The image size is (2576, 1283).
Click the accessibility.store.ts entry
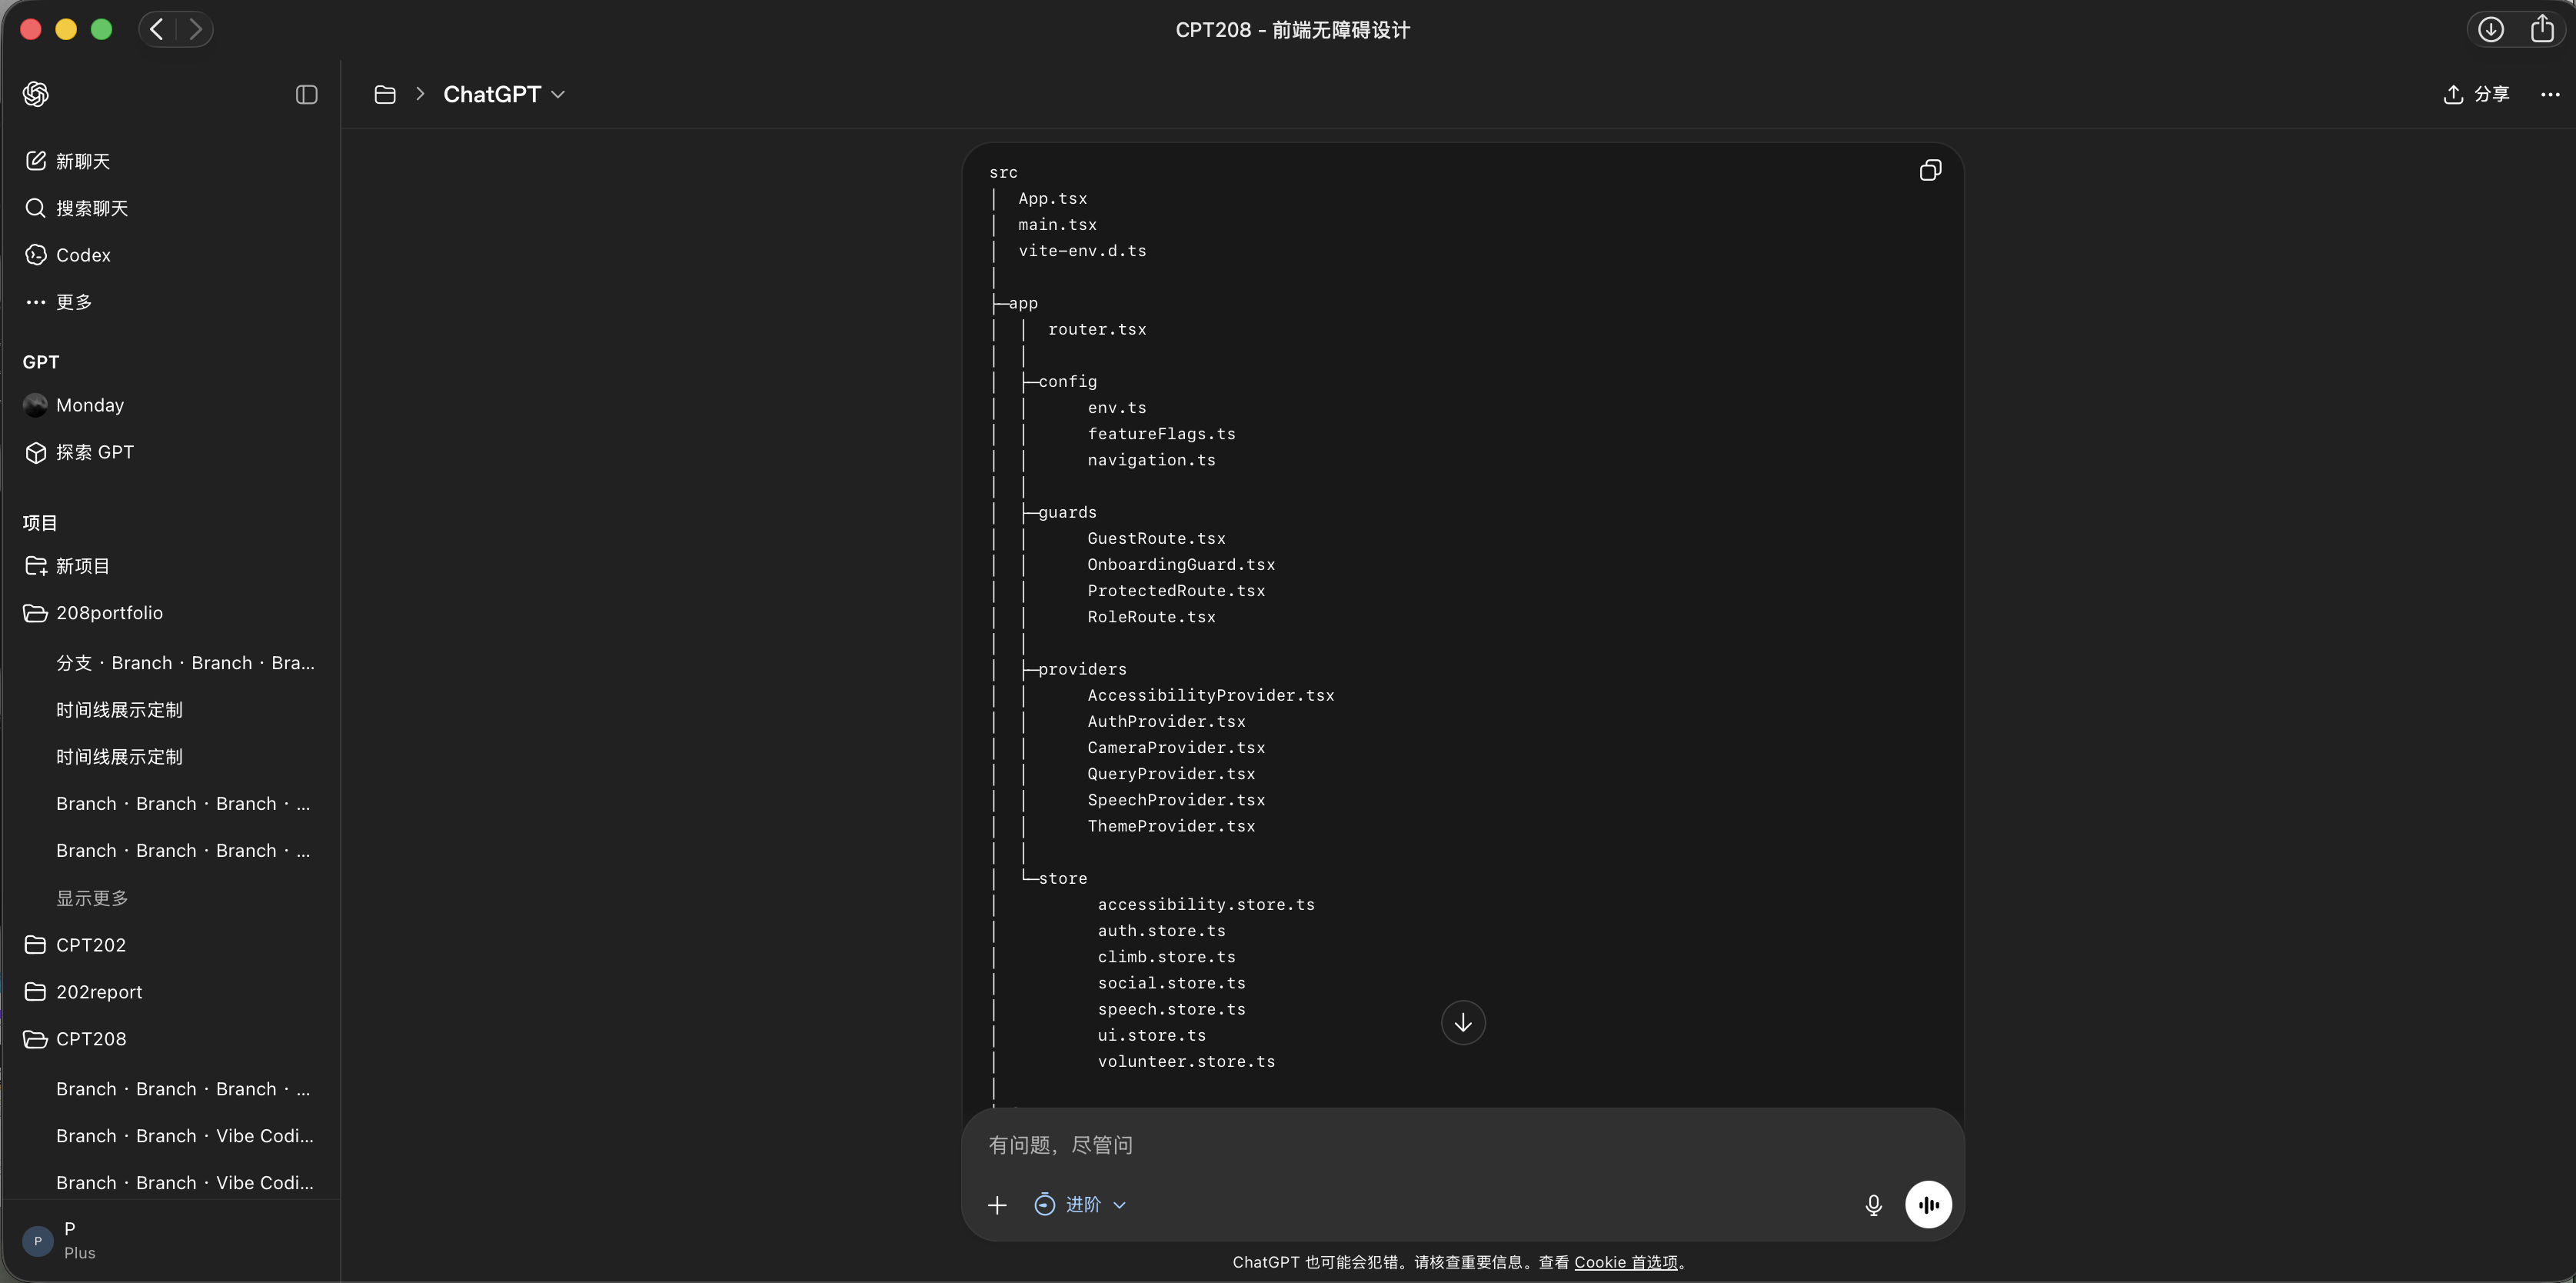tap(1206, 905)
